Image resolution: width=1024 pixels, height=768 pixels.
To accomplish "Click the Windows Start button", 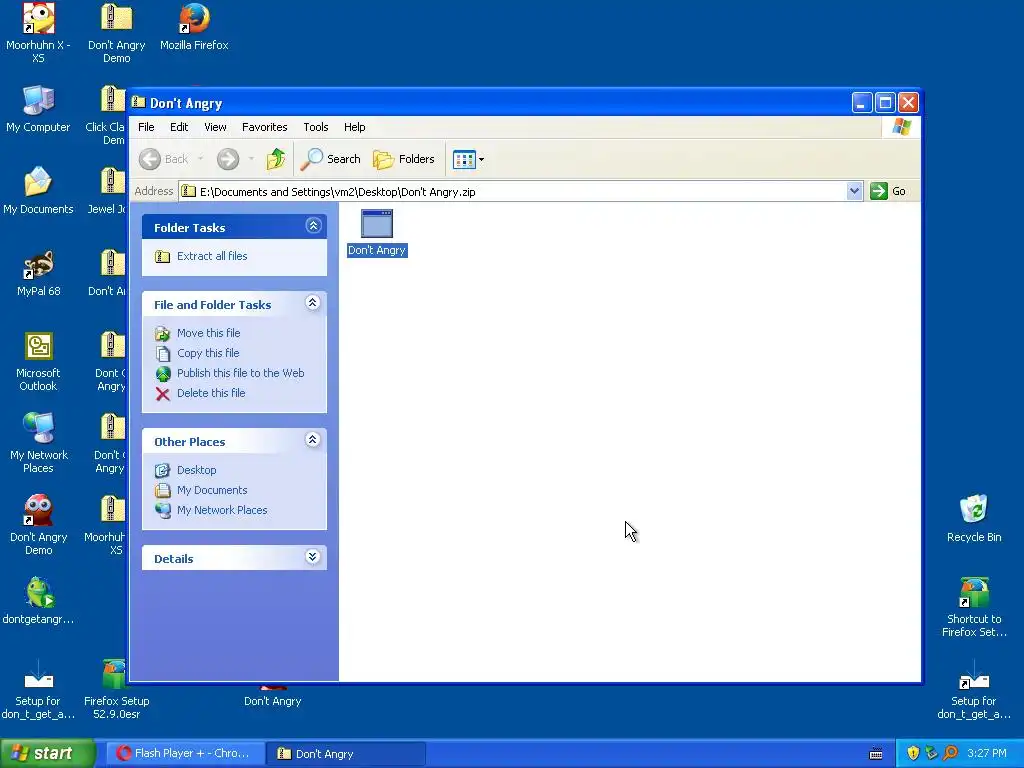I will pos(48,753).
